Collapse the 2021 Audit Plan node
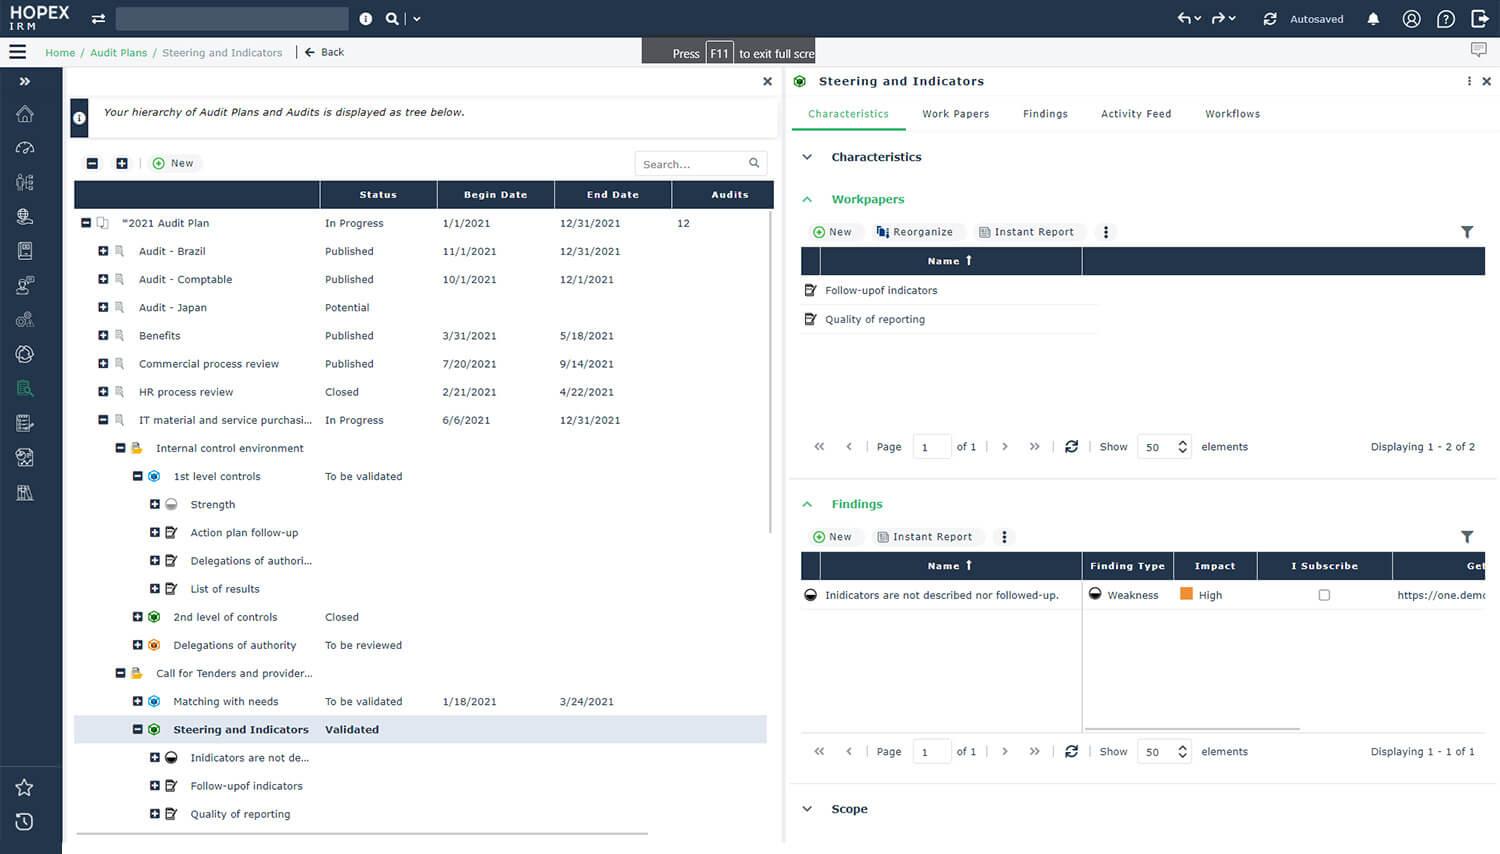The image size is (1500, 854). click(x=86, y=223)
